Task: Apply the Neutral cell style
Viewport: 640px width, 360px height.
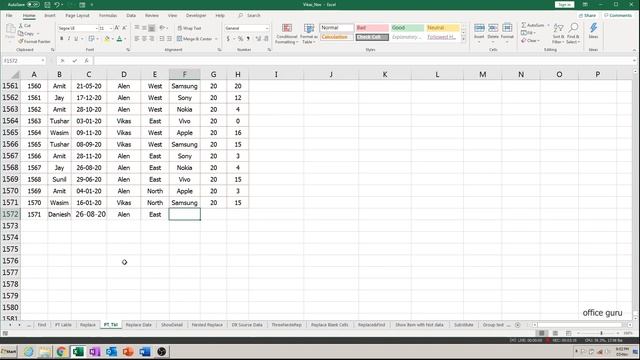Action: pos(443,28)
